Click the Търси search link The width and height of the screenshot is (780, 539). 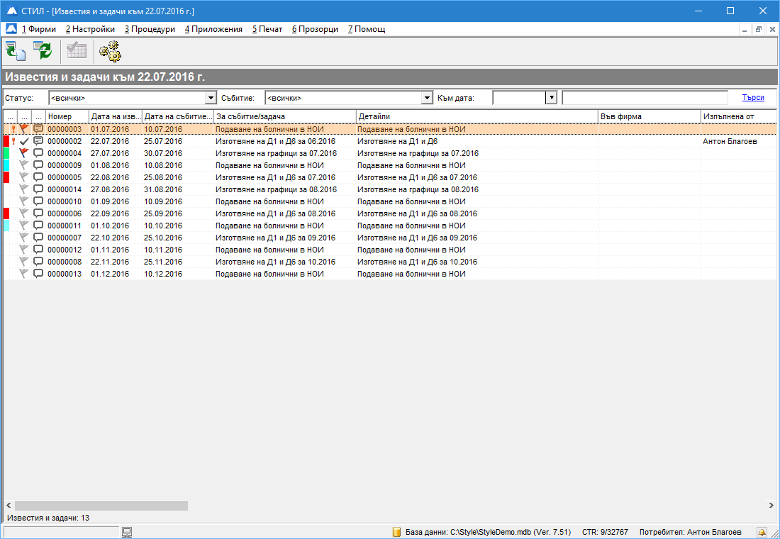(752, 98)
